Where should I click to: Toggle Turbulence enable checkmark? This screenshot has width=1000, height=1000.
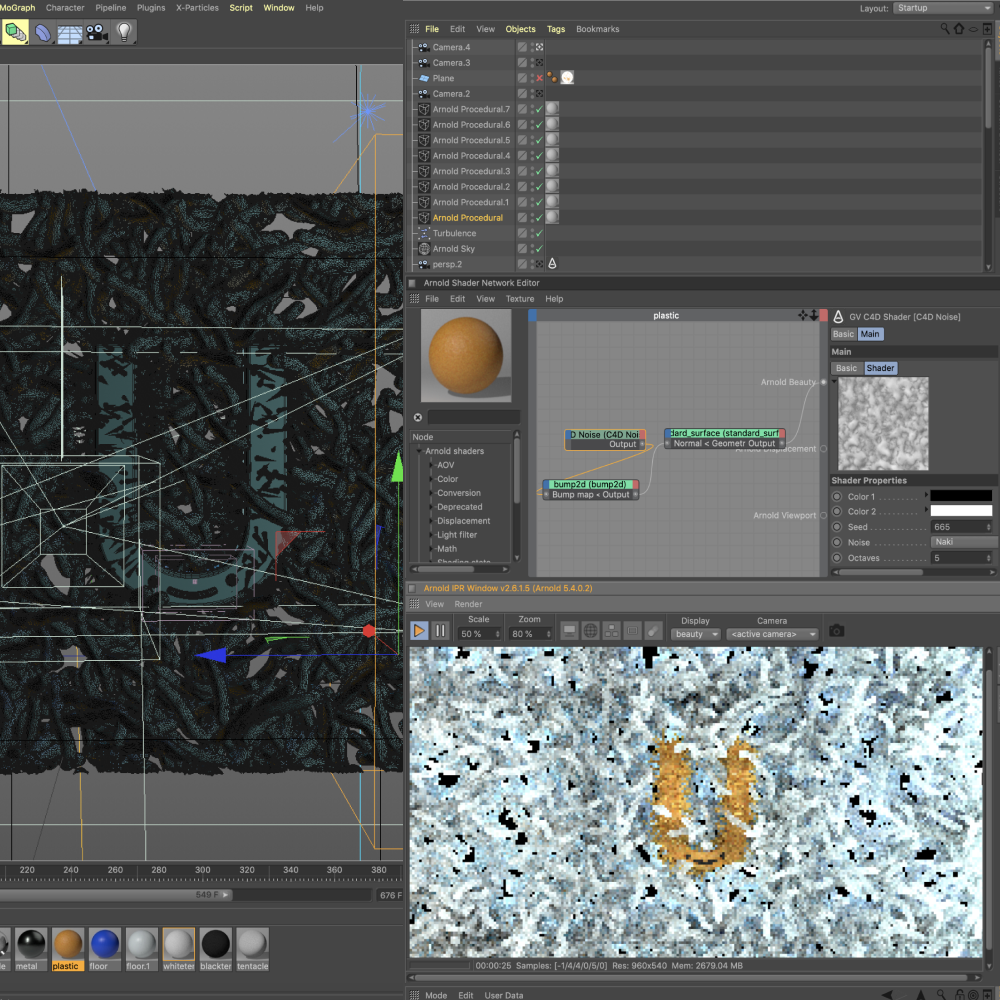[540, 233]
